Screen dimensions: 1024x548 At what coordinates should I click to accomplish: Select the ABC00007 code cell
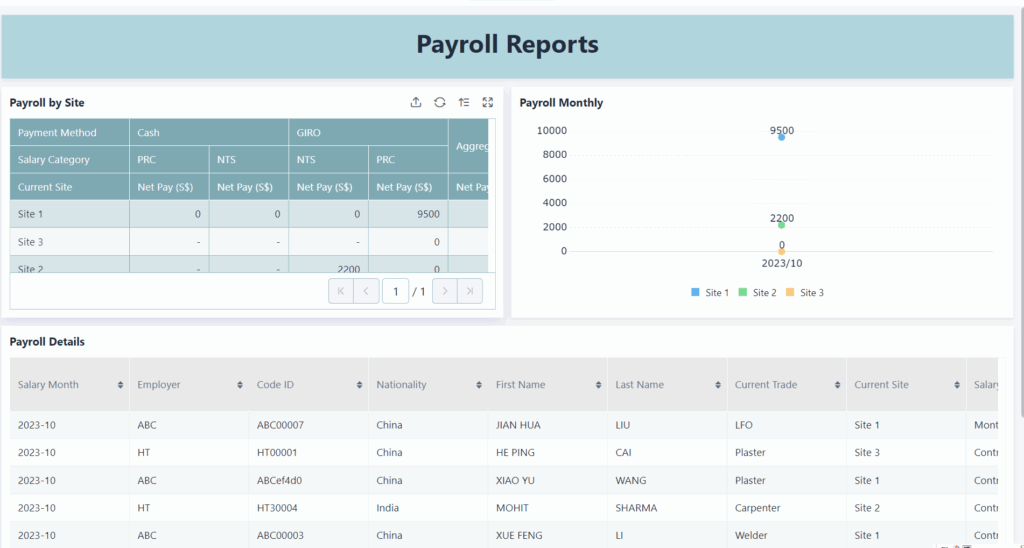pos(280,425)
